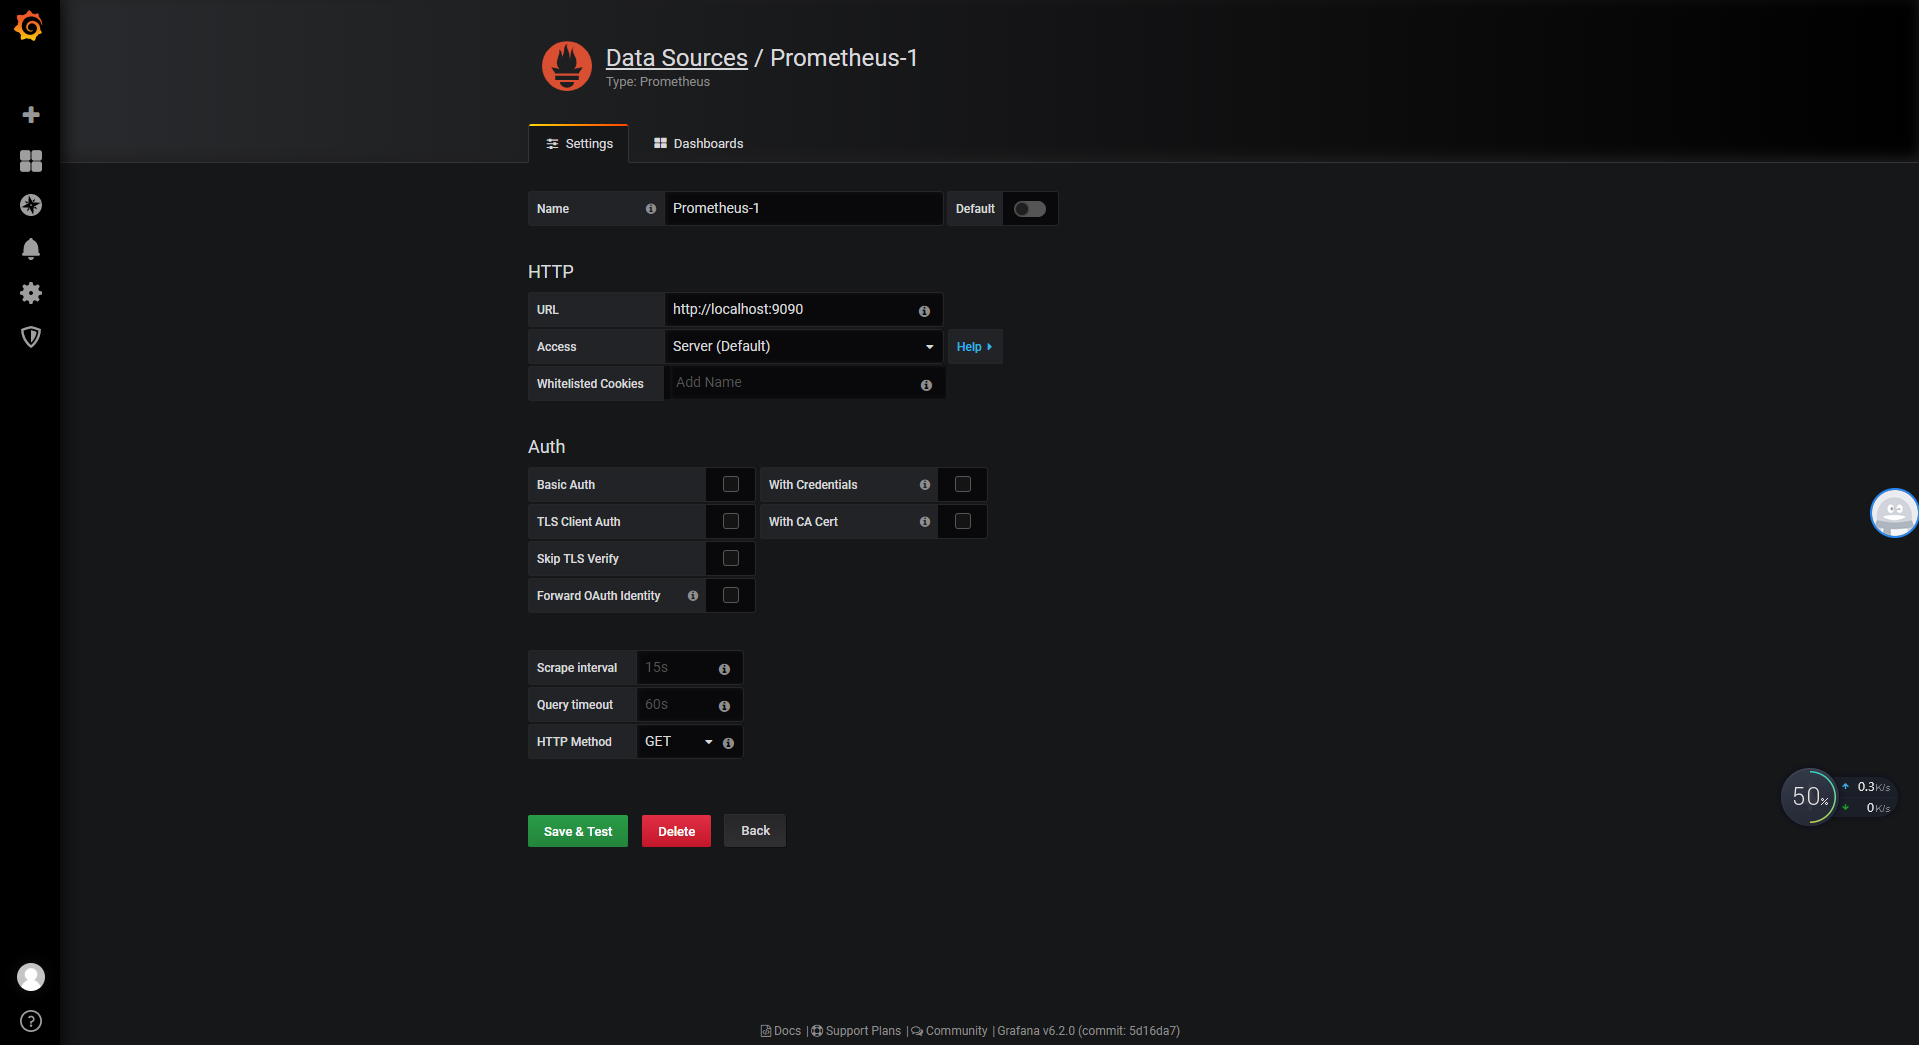This screenshot has height=1045, width=1919.
Task: Open the Explore compass icon
Action: (31, 205)
